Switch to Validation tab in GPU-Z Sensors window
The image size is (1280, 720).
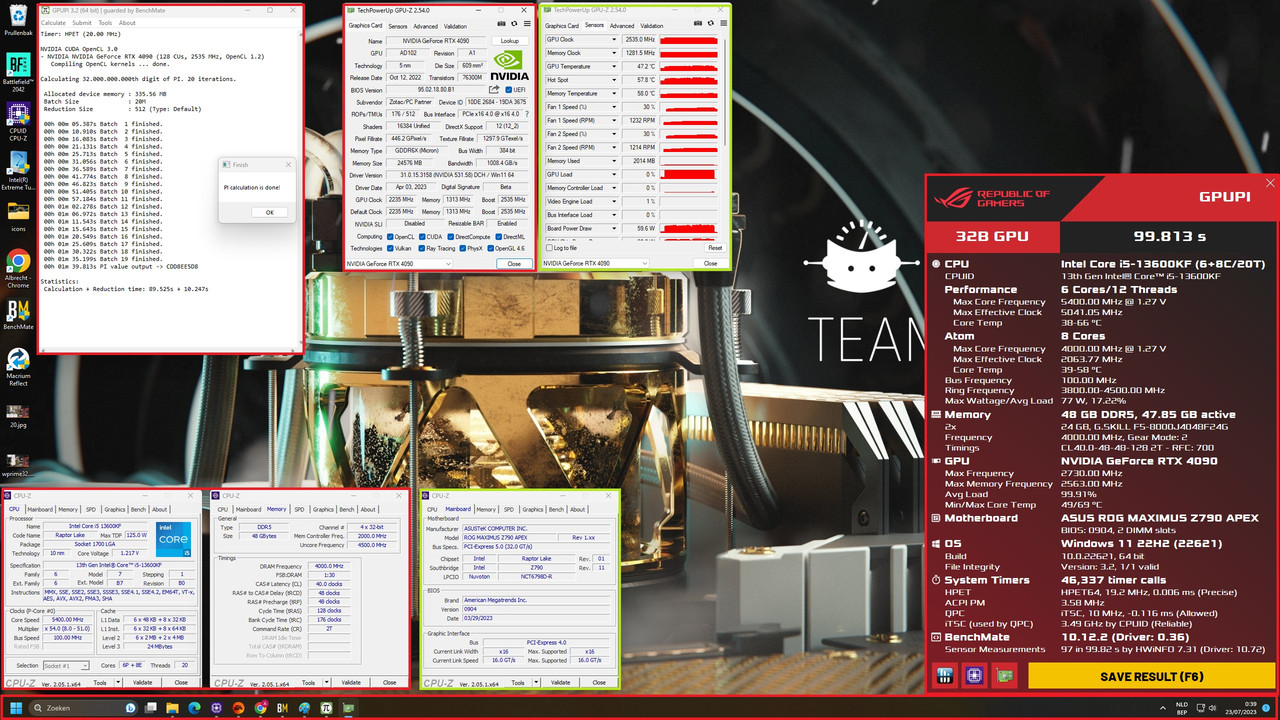[x=651, y=26]
